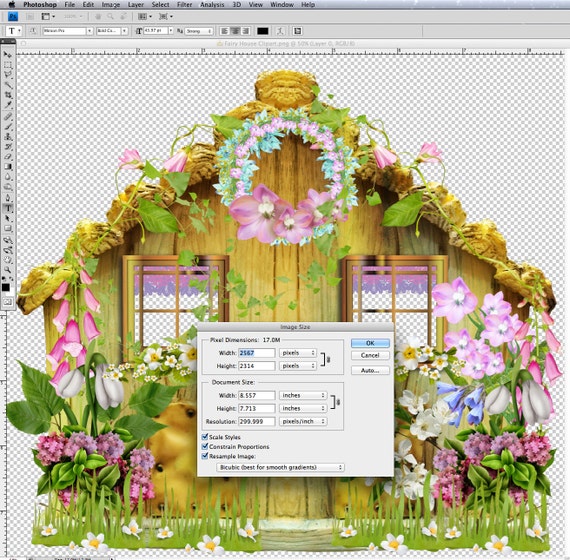Viewport: 570px width, 560px height.
Task: Open pixel Height units dropdown
Action: coord(298,366)
